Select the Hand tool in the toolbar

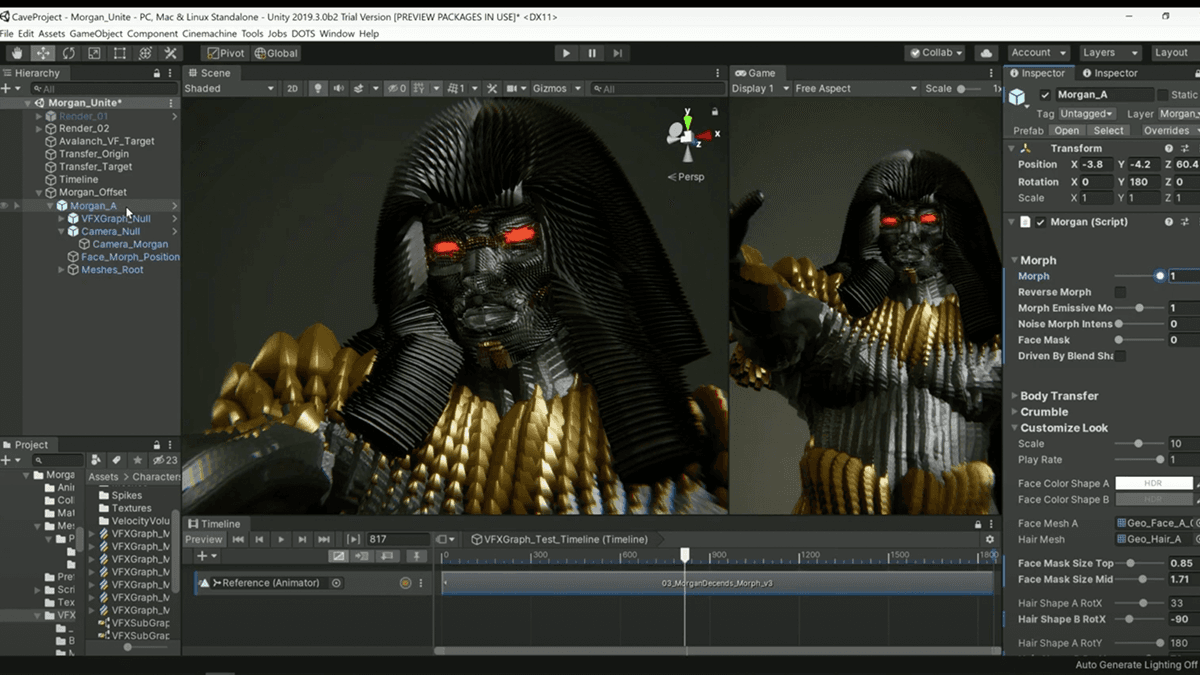(17, 52)
